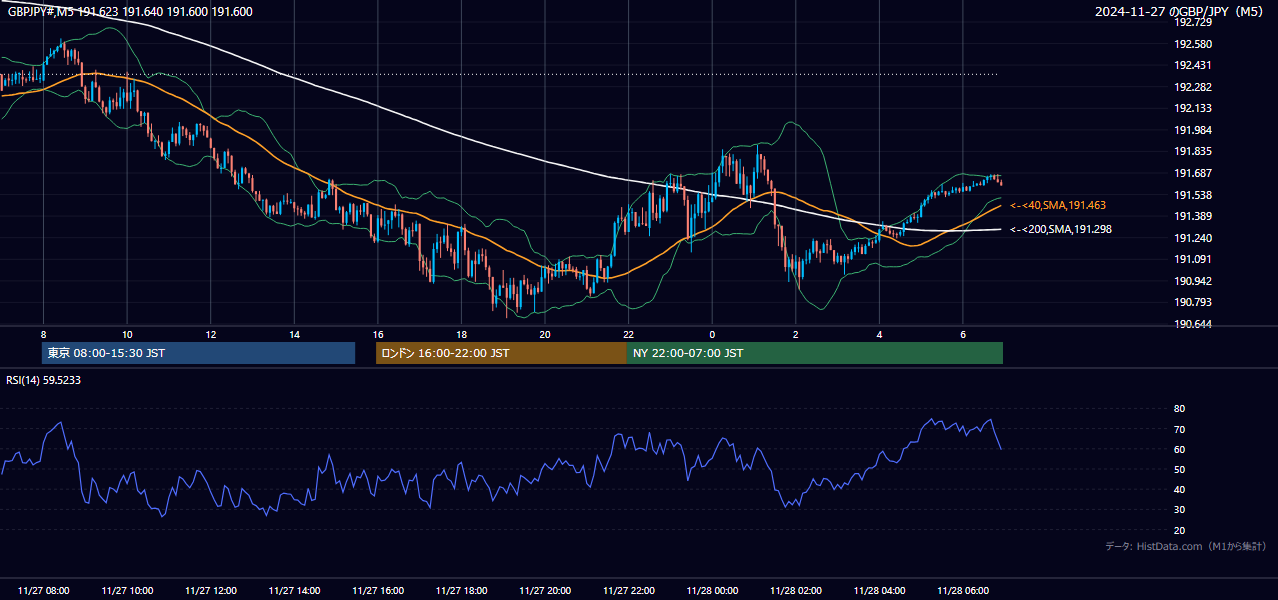
Task: Click price axis value 191.687
Action: click(1193, 173)
